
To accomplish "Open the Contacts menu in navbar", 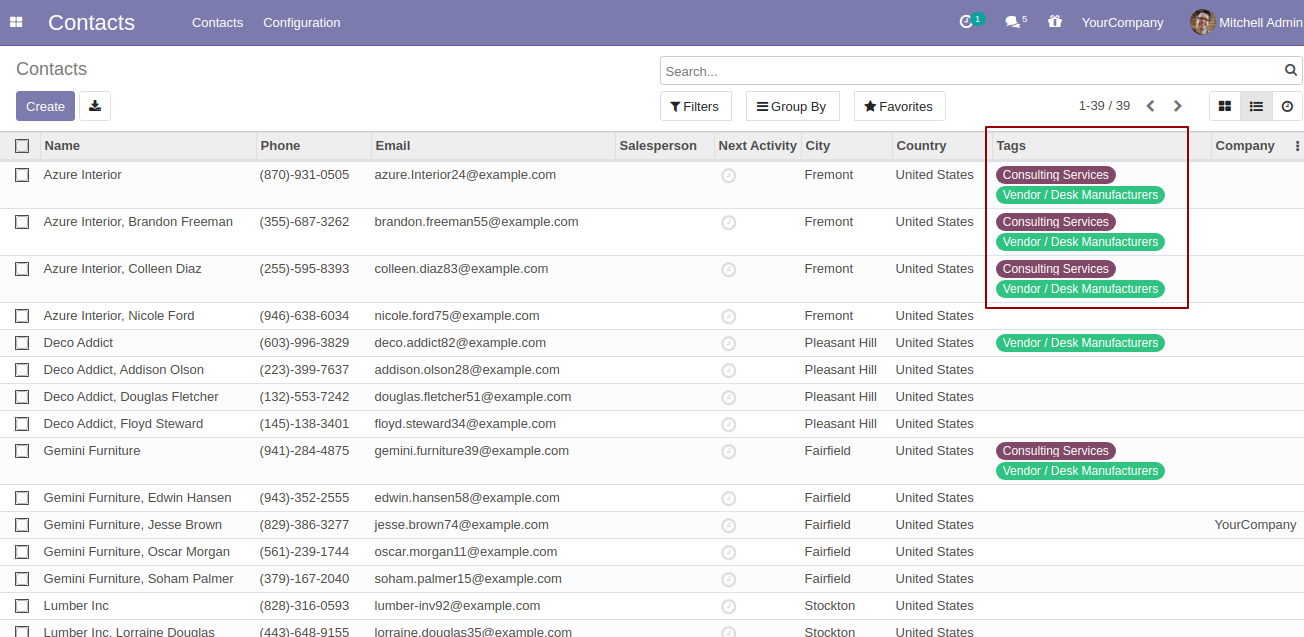I will [217, 22].
